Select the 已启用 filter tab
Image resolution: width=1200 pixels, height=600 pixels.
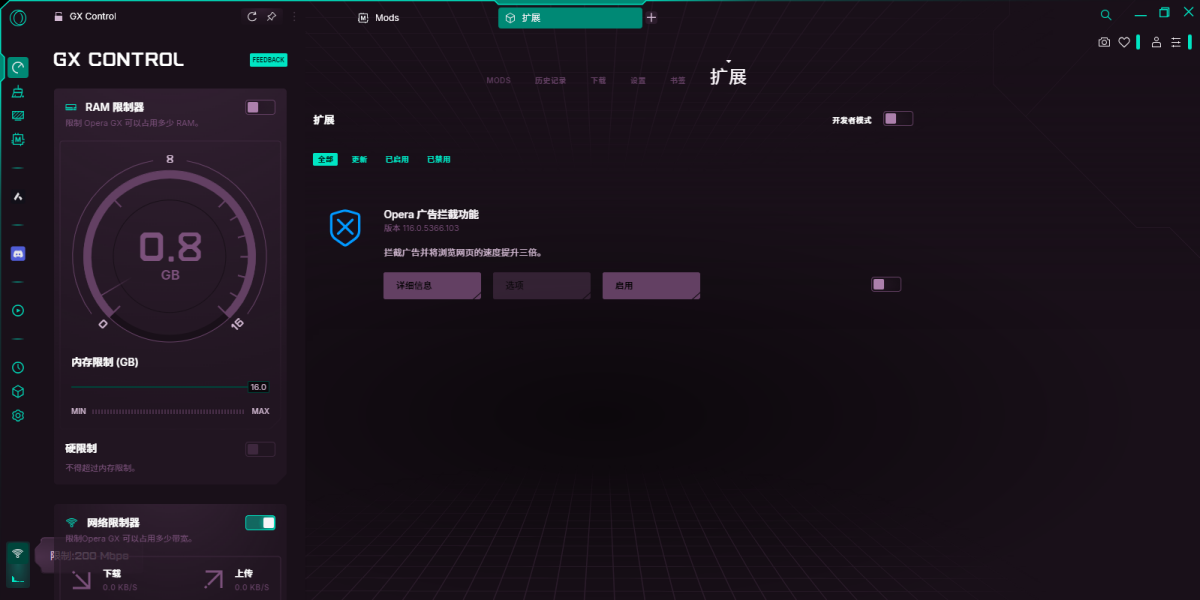pyautogui.click(x=397, y=159)
